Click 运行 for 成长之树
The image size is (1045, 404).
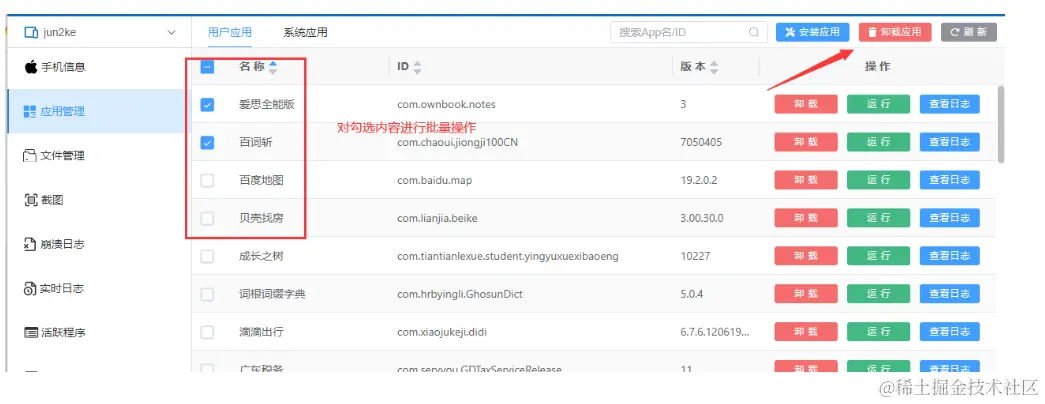coord(878,256)
